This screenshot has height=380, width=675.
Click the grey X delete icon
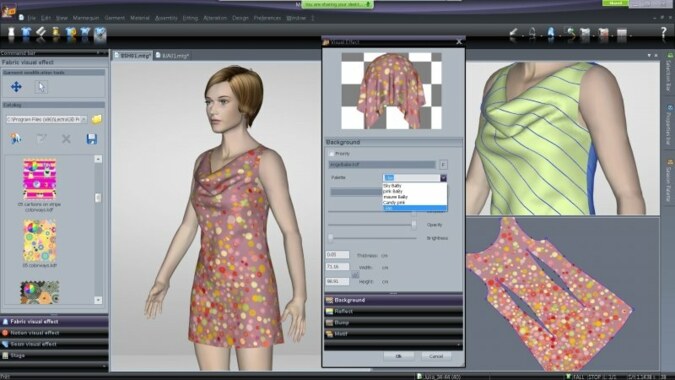[66, 139]
